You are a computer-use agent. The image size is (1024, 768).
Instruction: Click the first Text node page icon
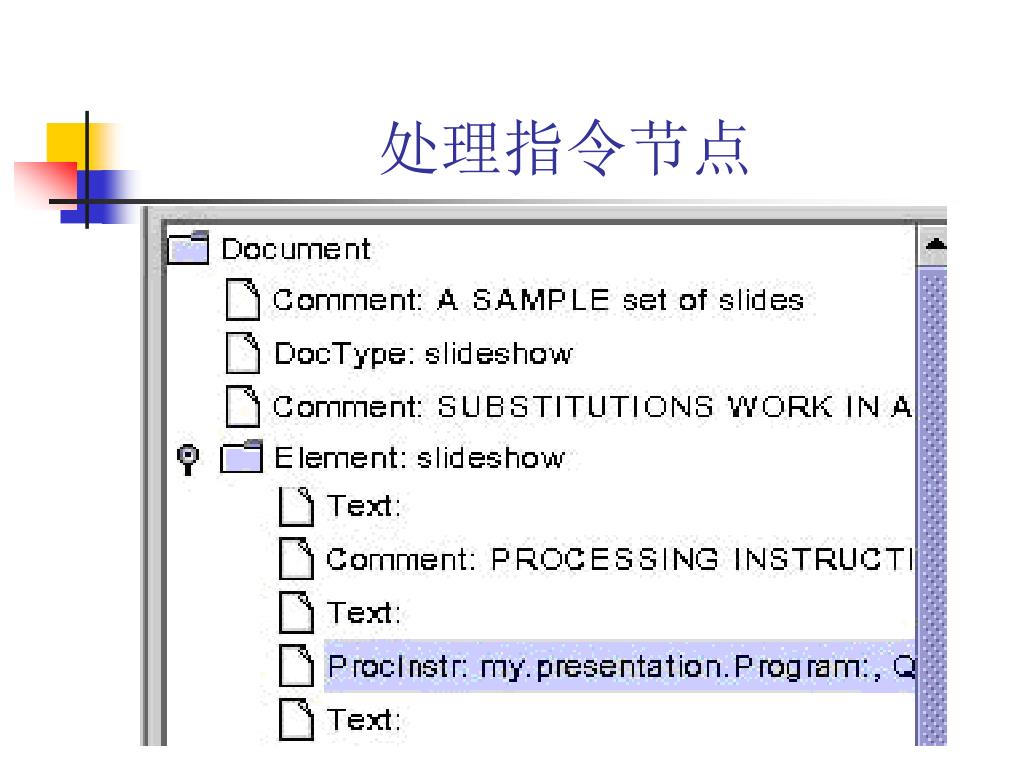296,507
